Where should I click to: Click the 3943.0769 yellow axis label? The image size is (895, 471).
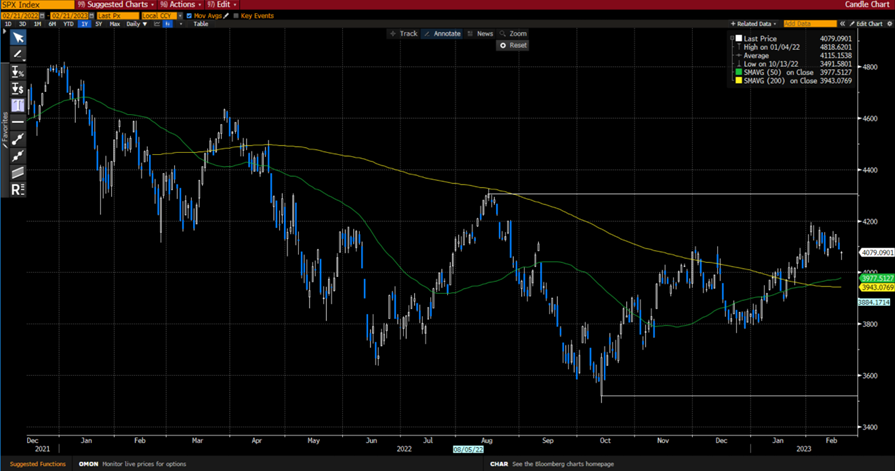pyautogui.click(x=877, y=287)
